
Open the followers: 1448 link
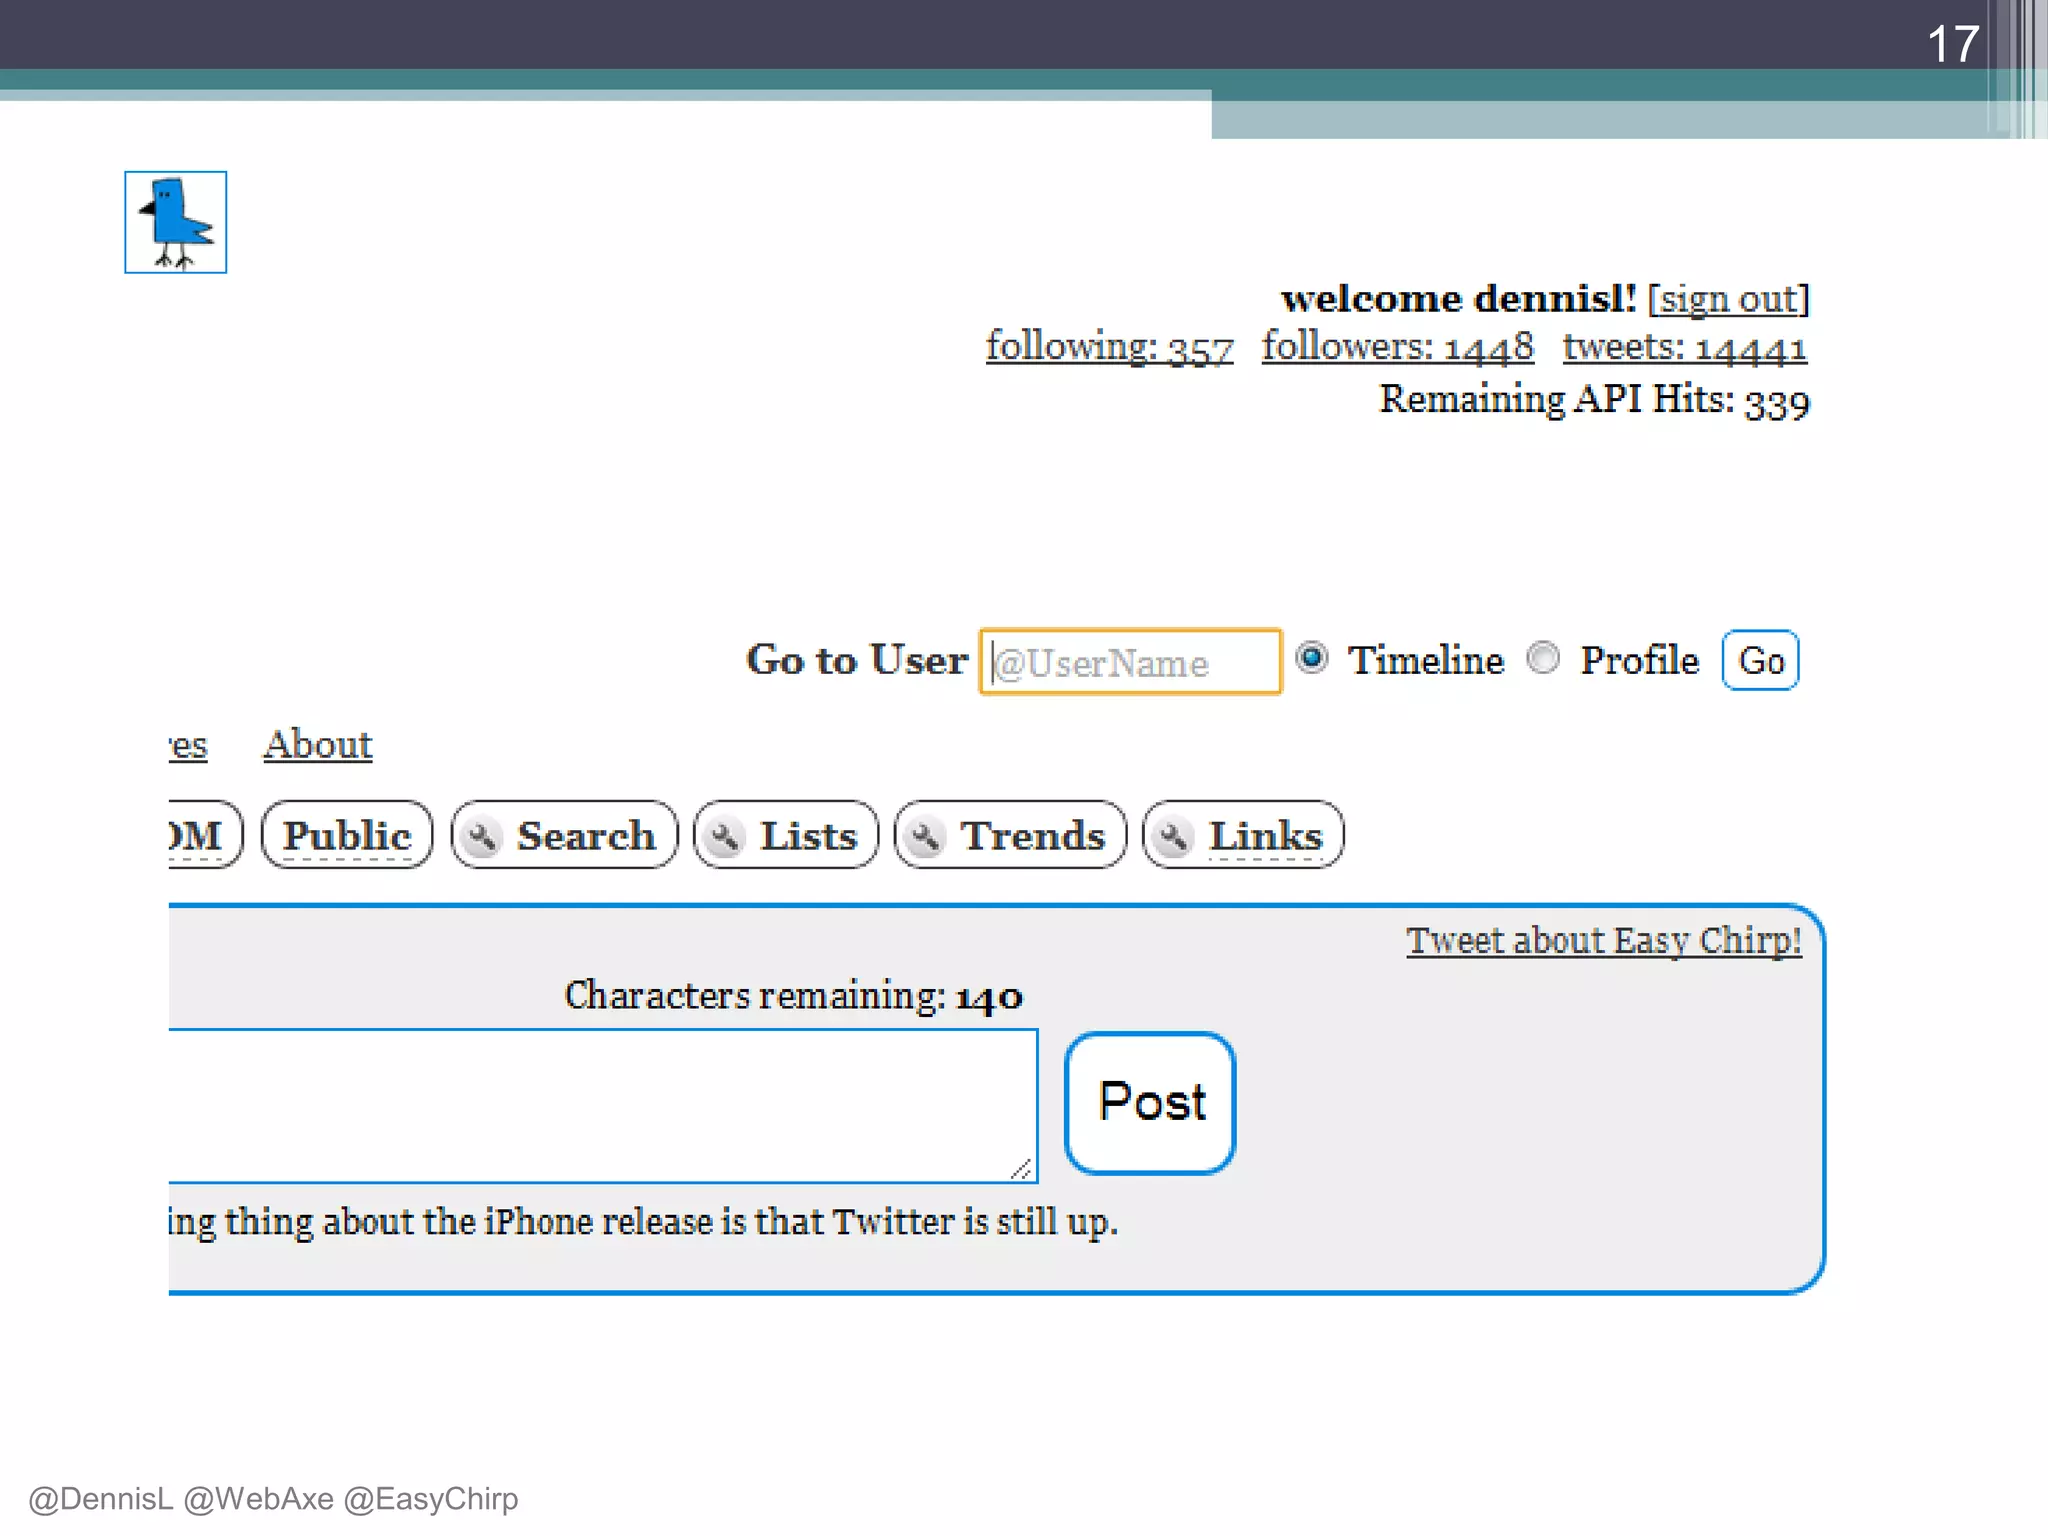(1397, 347)
